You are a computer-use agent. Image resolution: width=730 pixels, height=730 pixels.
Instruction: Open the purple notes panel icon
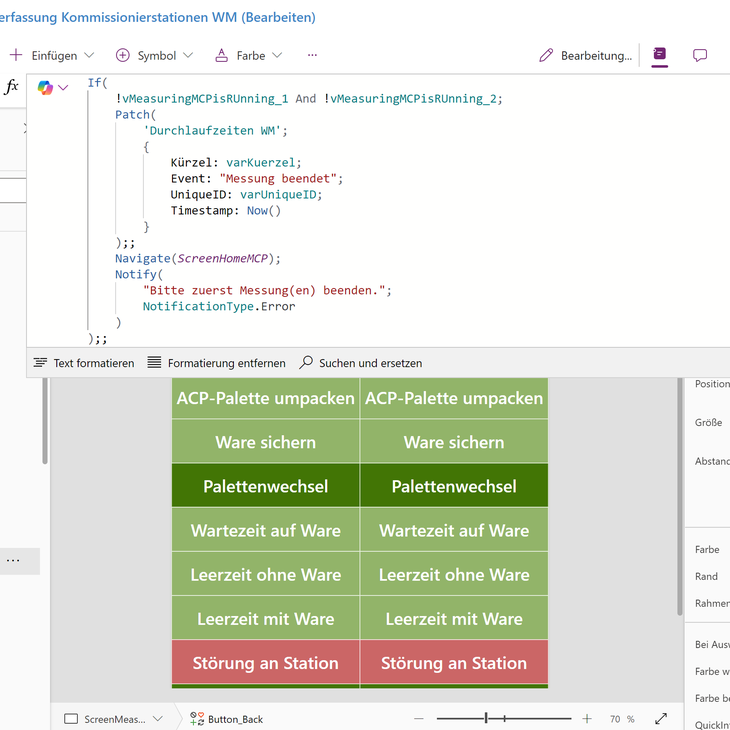[x=659, y=54]
